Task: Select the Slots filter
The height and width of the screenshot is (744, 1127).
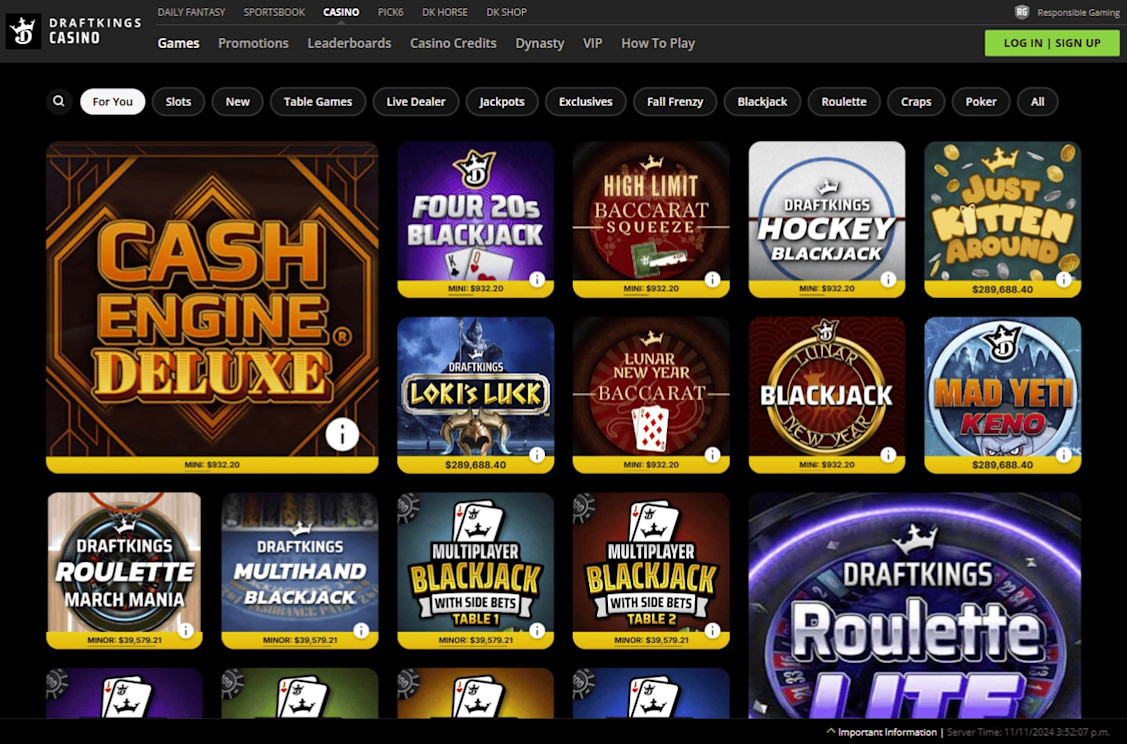Action: [x=178, y=101]
